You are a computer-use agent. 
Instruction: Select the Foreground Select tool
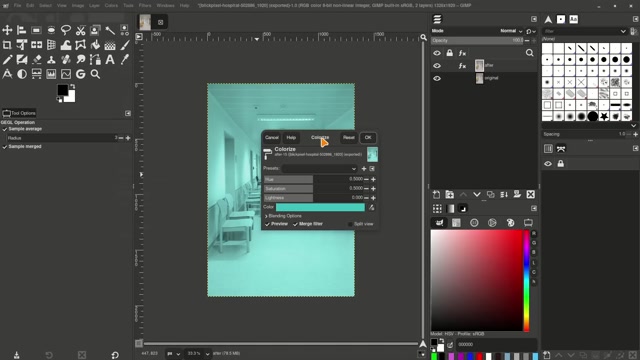(95, 30)
